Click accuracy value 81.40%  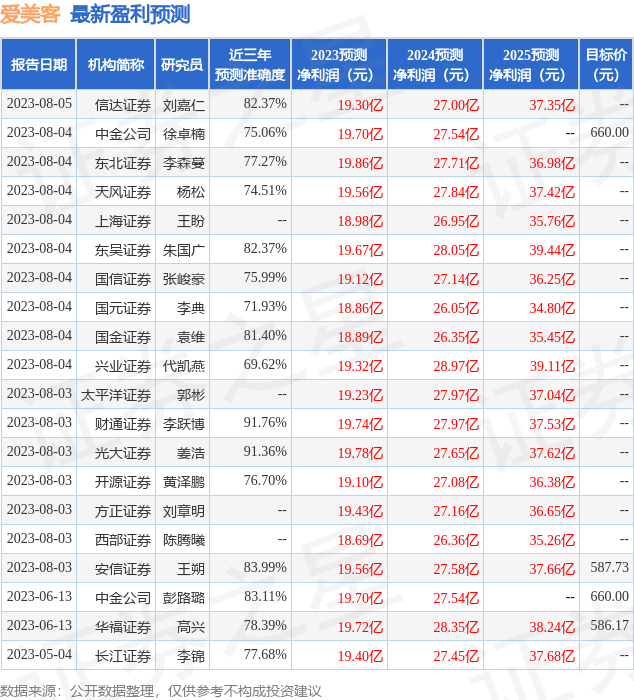click(265, 336)
